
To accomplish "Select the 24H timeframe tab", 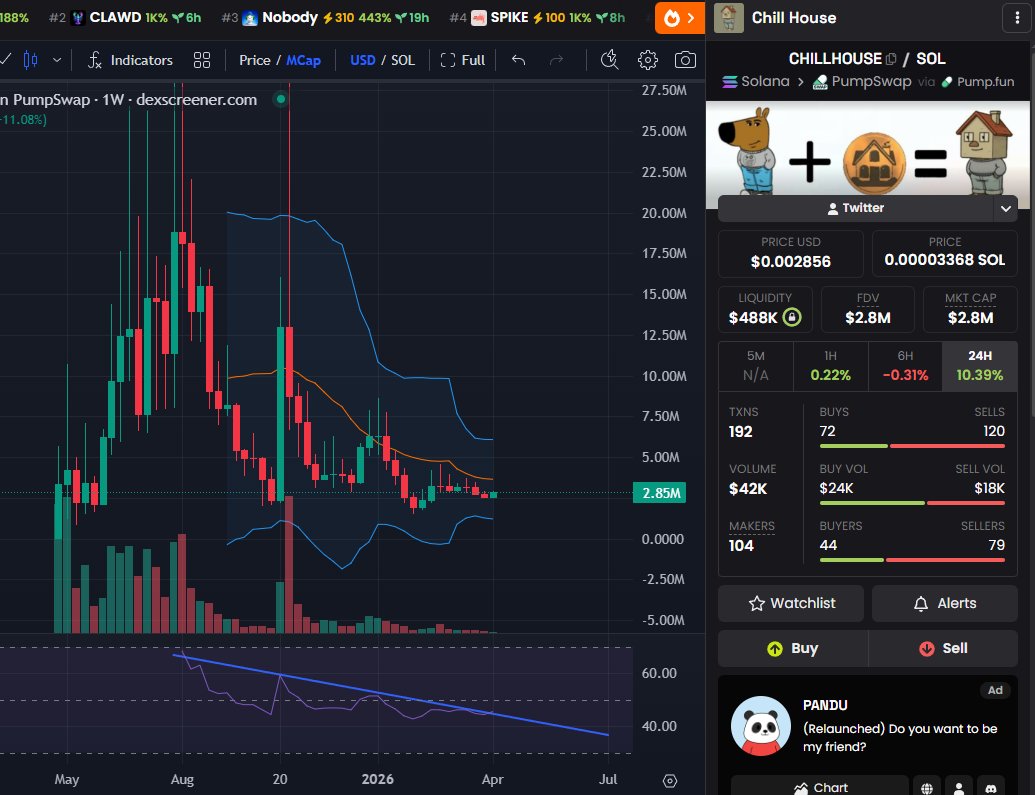I will 979,366.
